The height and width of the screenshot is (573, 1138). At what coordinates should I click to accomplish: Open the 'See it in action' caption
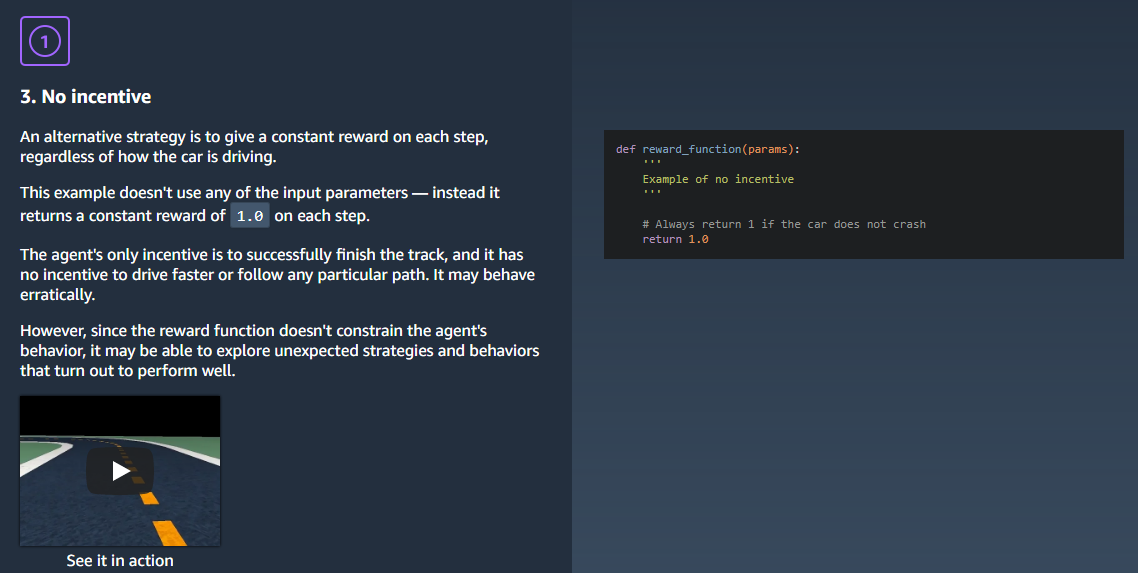[120, 561]
